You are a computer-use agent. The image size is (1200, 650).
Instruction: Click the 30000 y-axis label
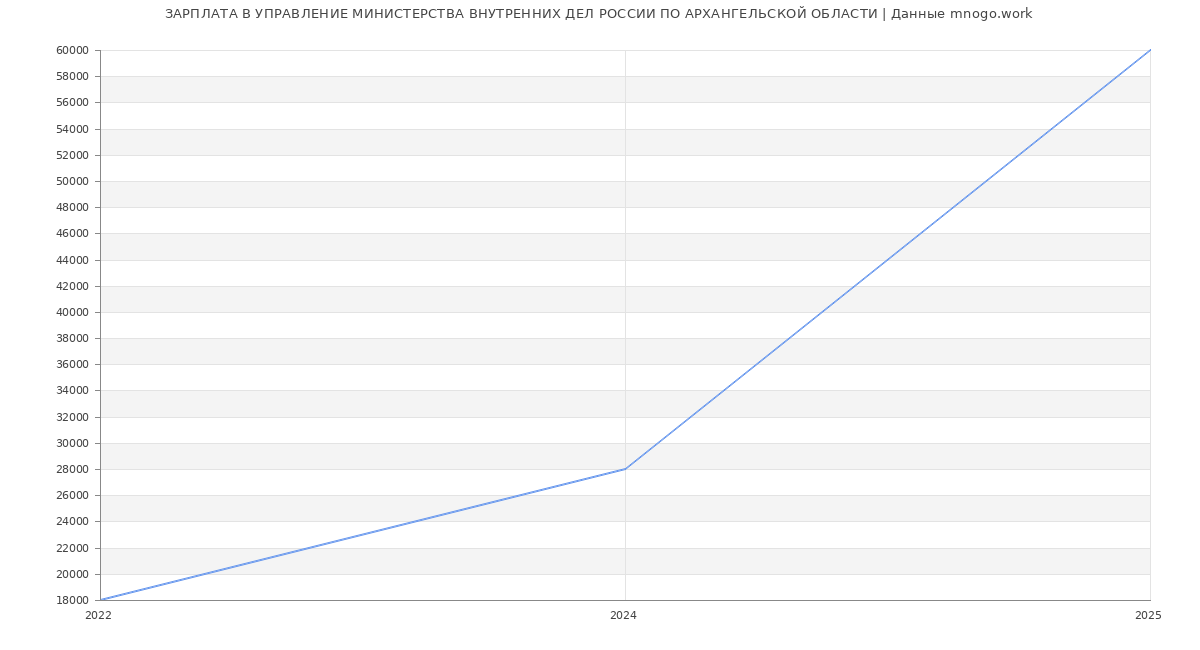coord(72,444)
